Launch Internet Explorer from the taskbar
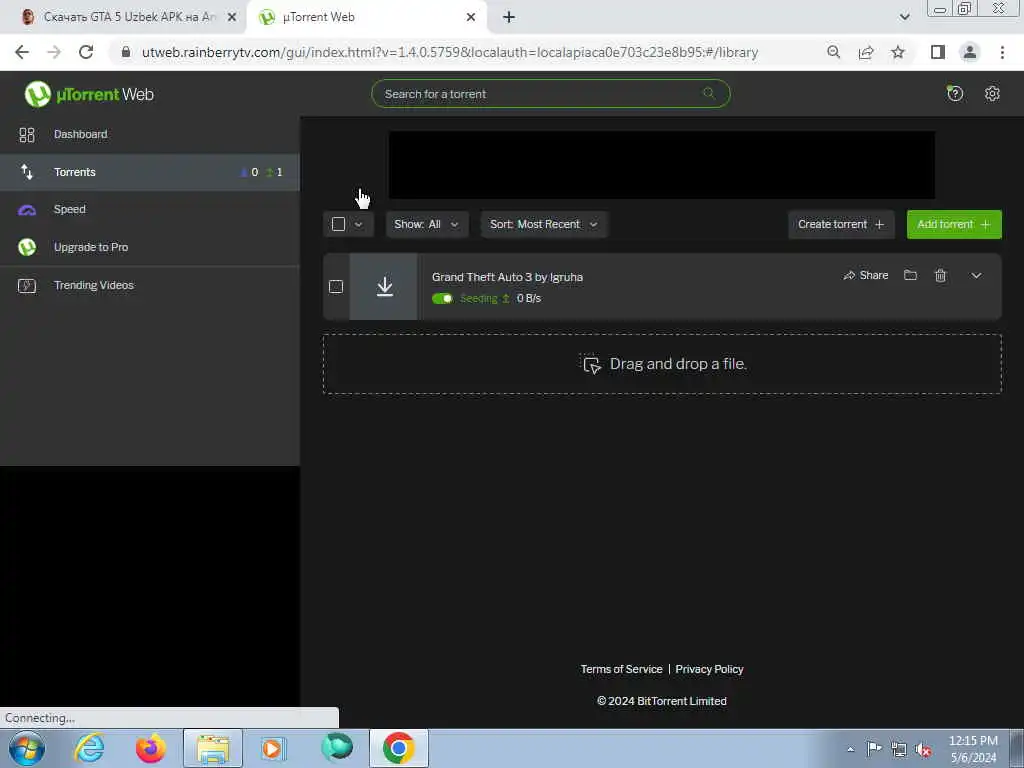The height and width of the screenshot is (768, 1024). point(89,748)
